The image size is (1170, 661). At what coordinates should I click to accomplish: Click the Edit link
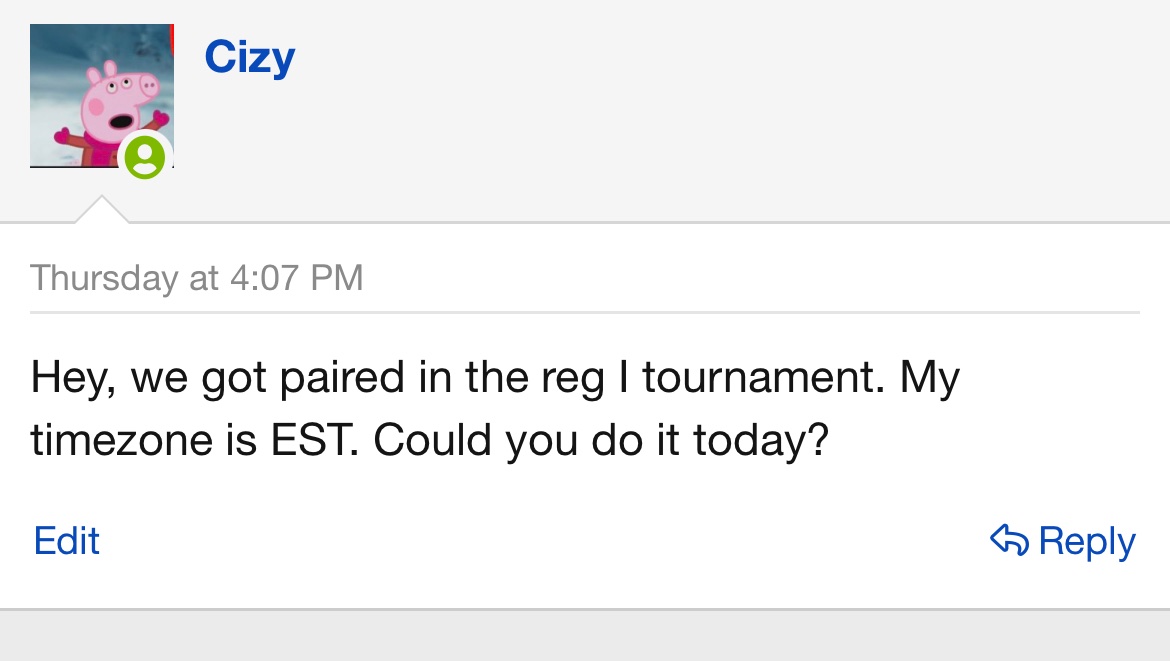[x=66, y=541]
